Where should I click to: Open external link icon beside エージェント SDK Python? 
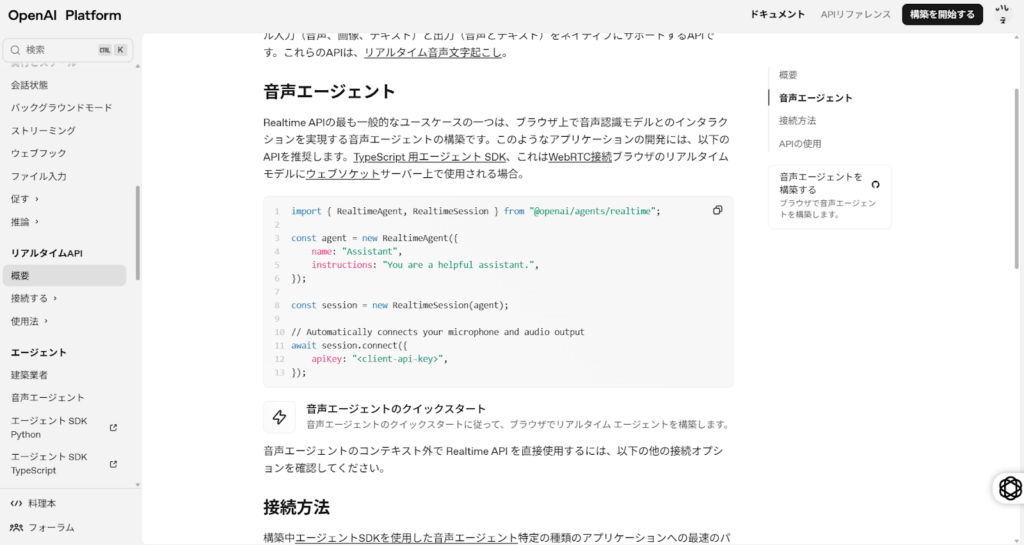pos(113,428)
